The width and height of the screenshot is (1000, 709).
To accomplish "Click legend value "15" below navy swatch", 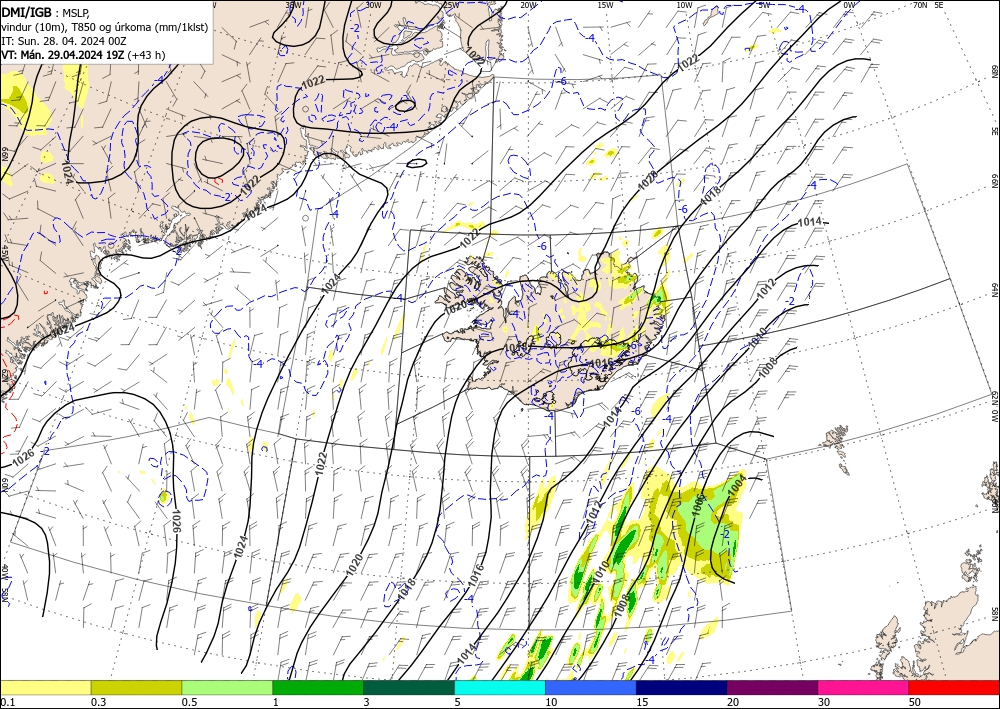I will point(642,702).
